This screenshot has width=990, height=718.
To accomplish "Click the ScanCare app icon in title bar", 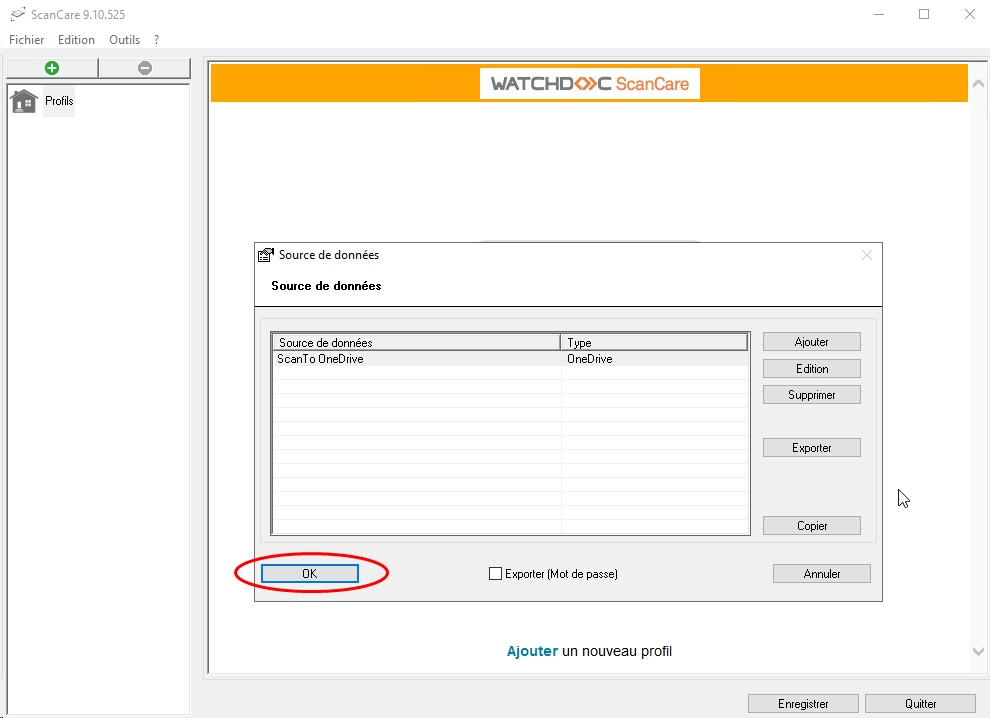I will pyautogui.click(x=18, y=14).
